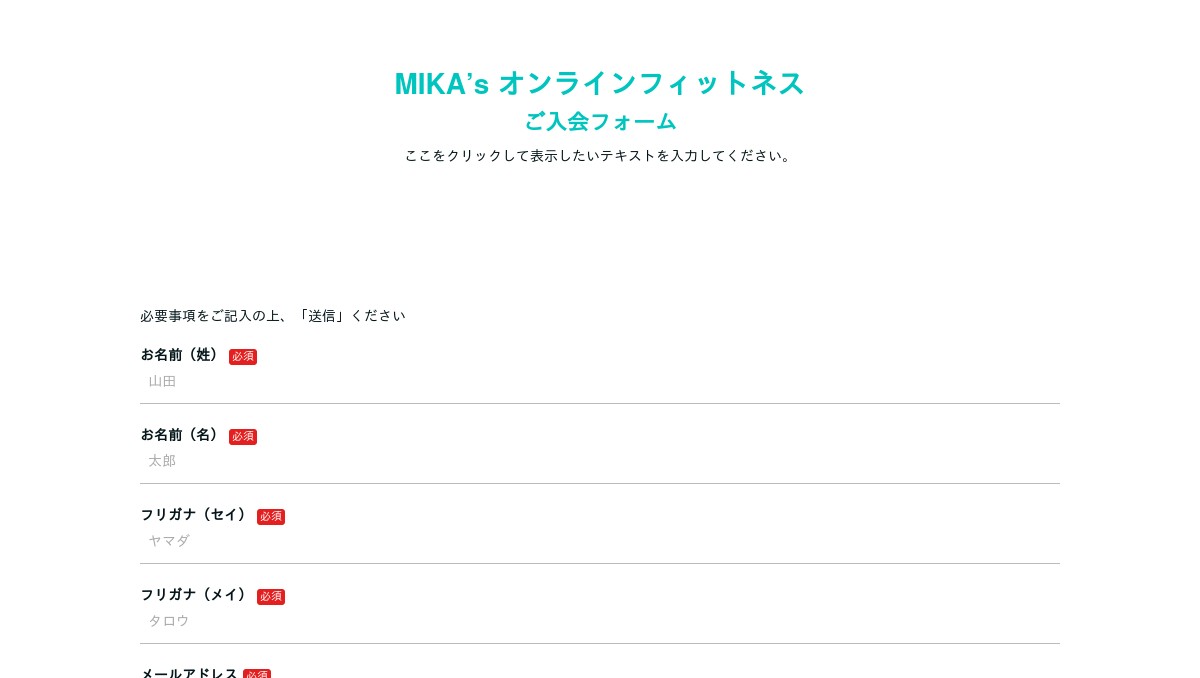Select the ご入会フォーム subtitle heading
The image size is (1200, 678).
coord(600,122)
